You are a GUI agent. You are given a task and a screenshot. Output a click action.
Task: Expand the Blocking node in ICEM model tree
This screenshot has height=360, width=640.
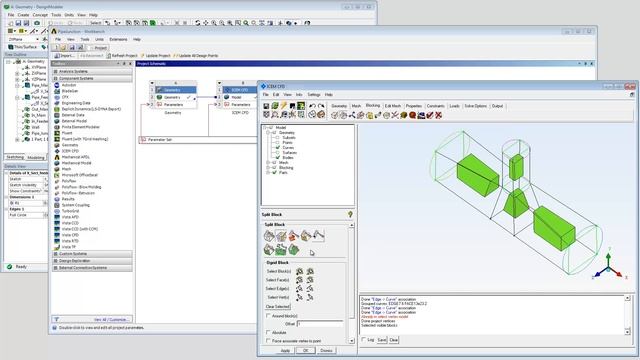pos(268,167)
